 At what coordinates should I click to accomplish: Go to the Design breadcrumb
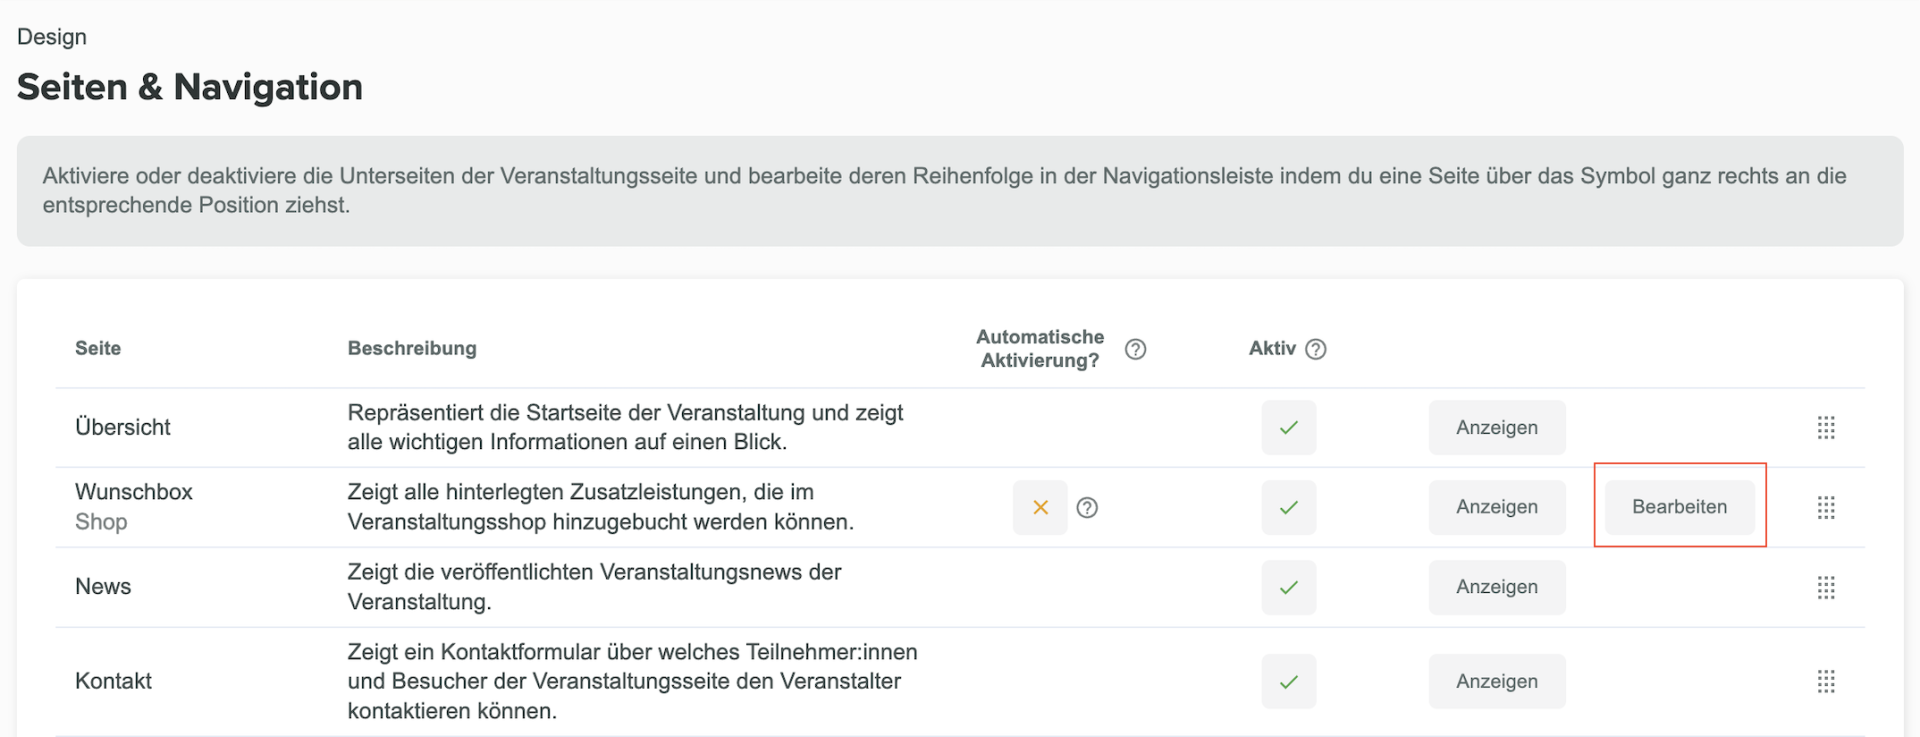point(52,37)
